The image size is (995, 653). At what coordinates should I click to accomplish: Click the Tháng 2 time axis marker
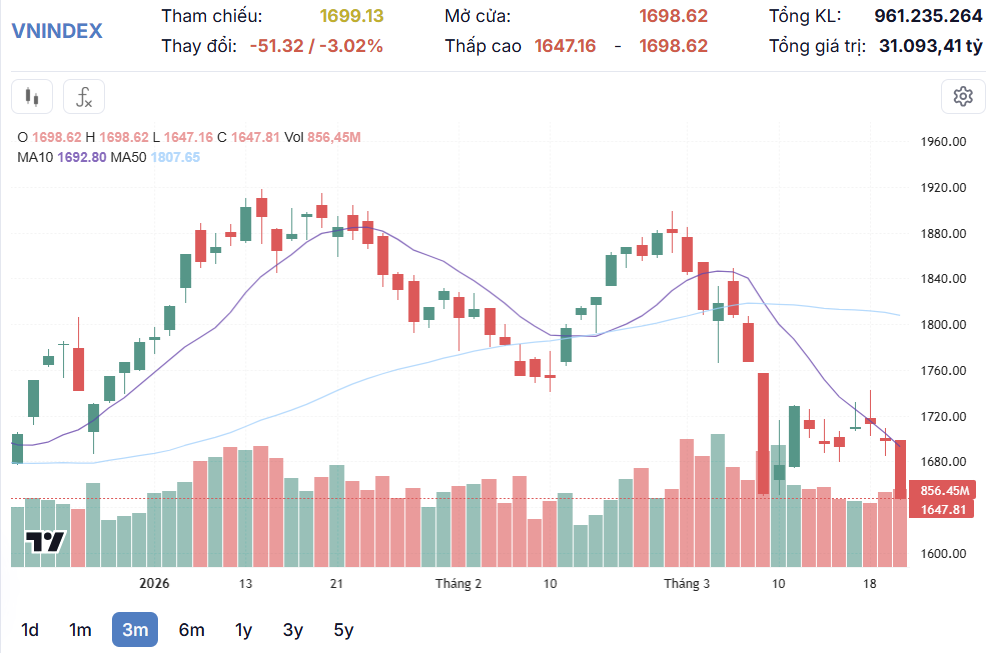click(458, 584)
